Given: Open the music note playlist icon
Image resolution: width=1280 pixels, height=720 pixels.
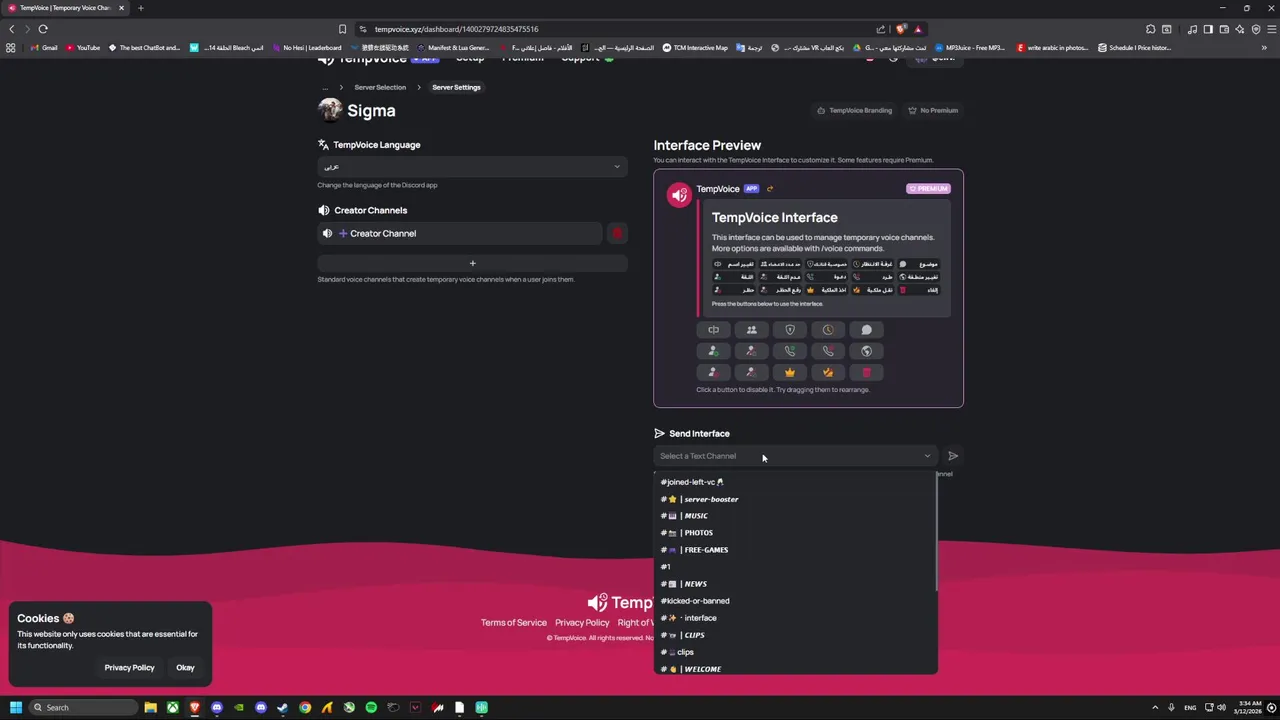Looking at the screenshot, I should pyautogui.click(x=1192, y=29).
